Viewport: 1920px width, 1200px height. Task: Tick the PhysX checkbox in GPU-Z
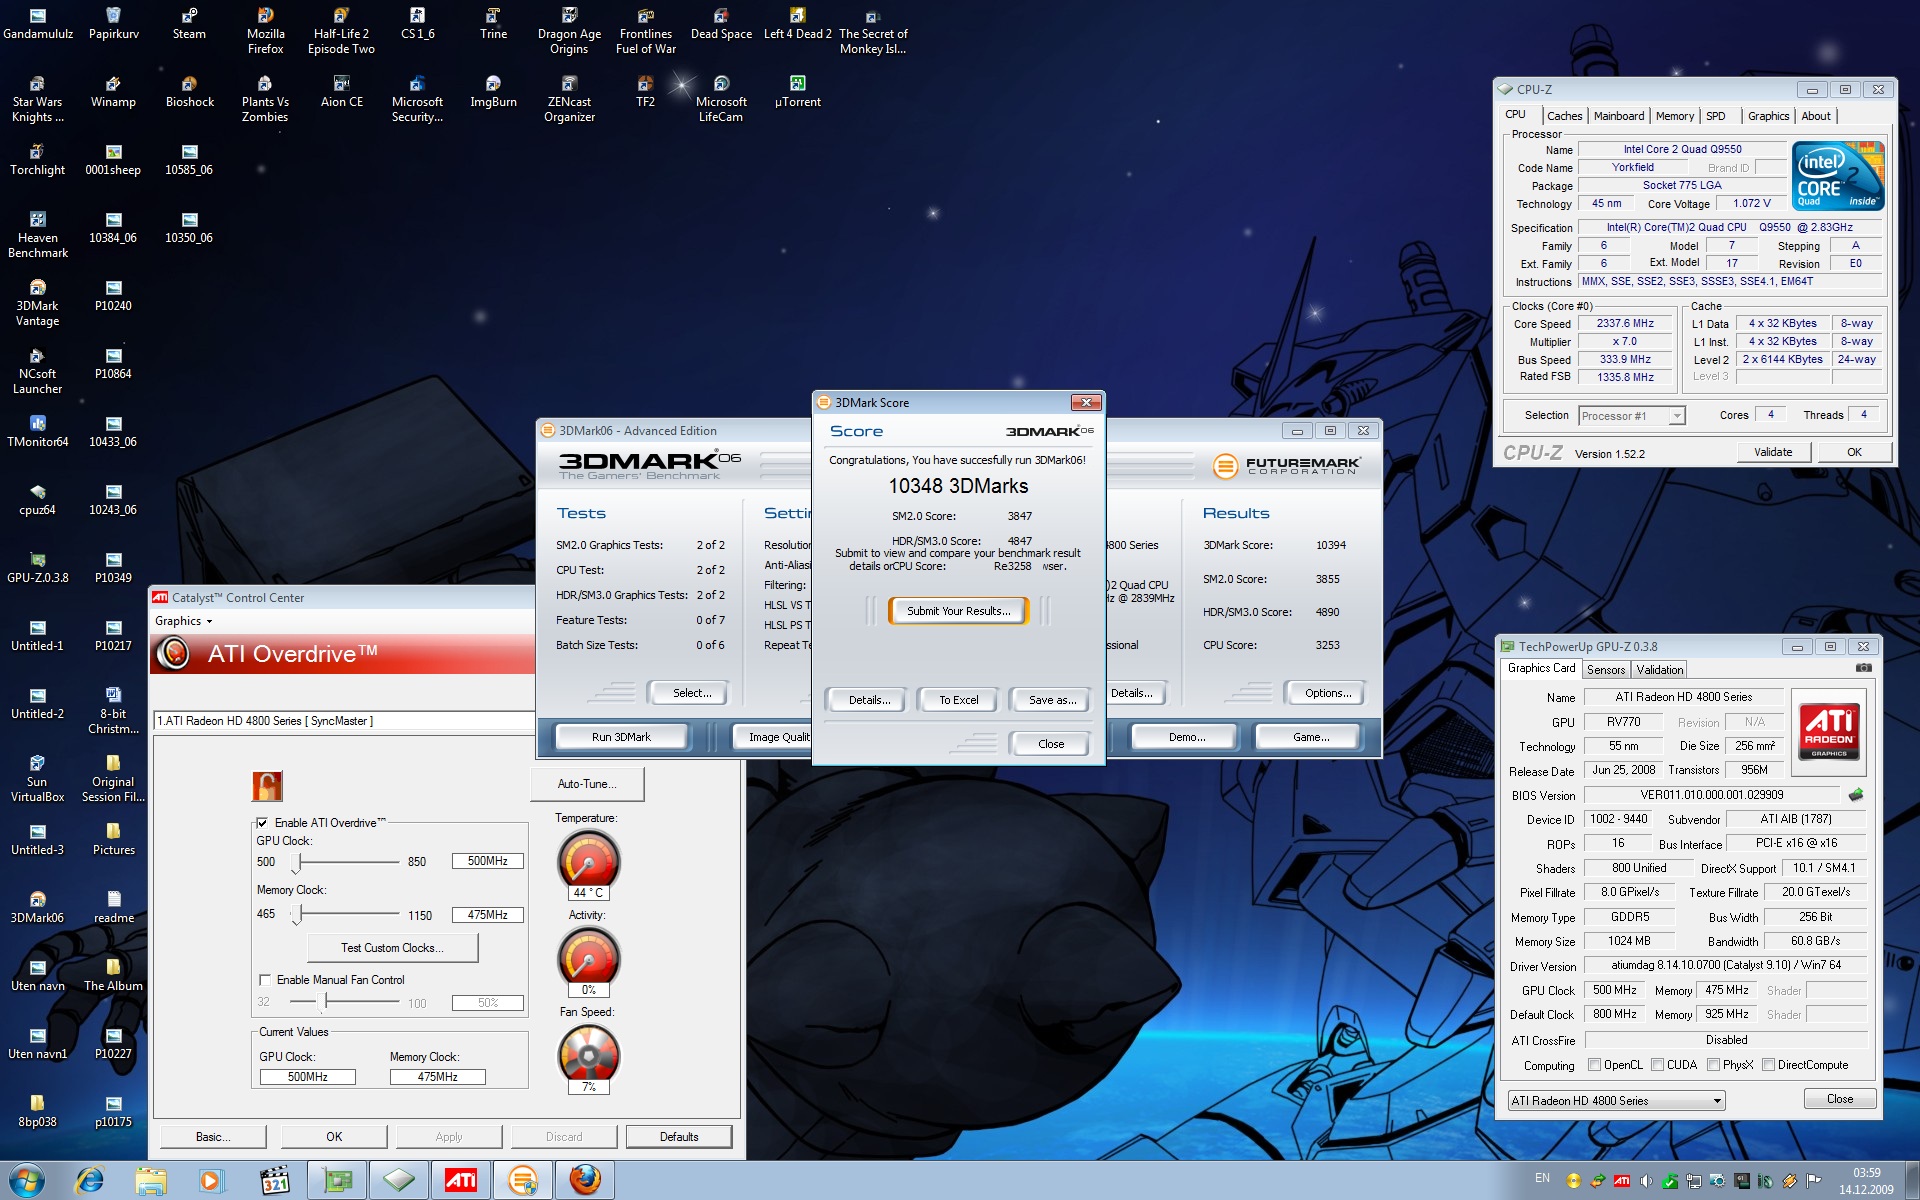(x=1713, y=1065)
